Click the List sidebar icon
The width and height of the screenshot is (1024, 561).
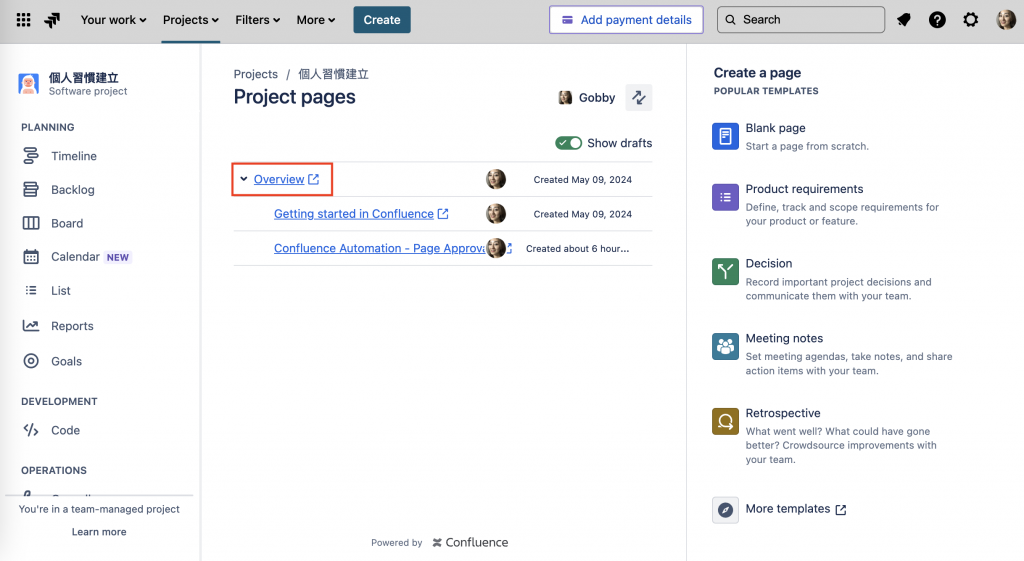tap(31, 291)
